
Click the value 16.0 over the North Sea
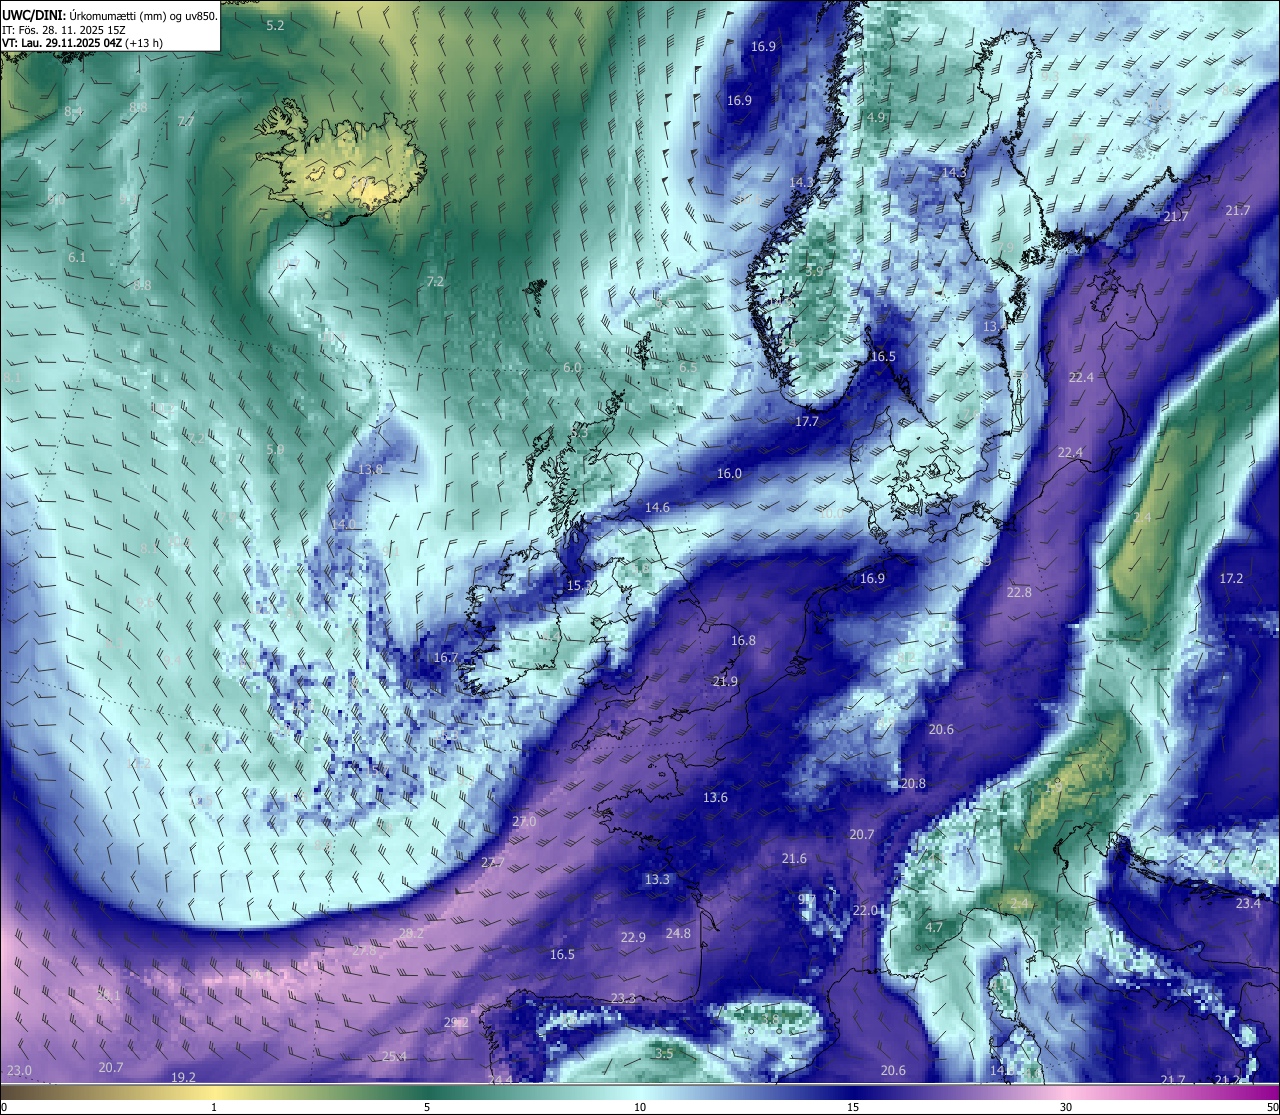click(730, 473)
